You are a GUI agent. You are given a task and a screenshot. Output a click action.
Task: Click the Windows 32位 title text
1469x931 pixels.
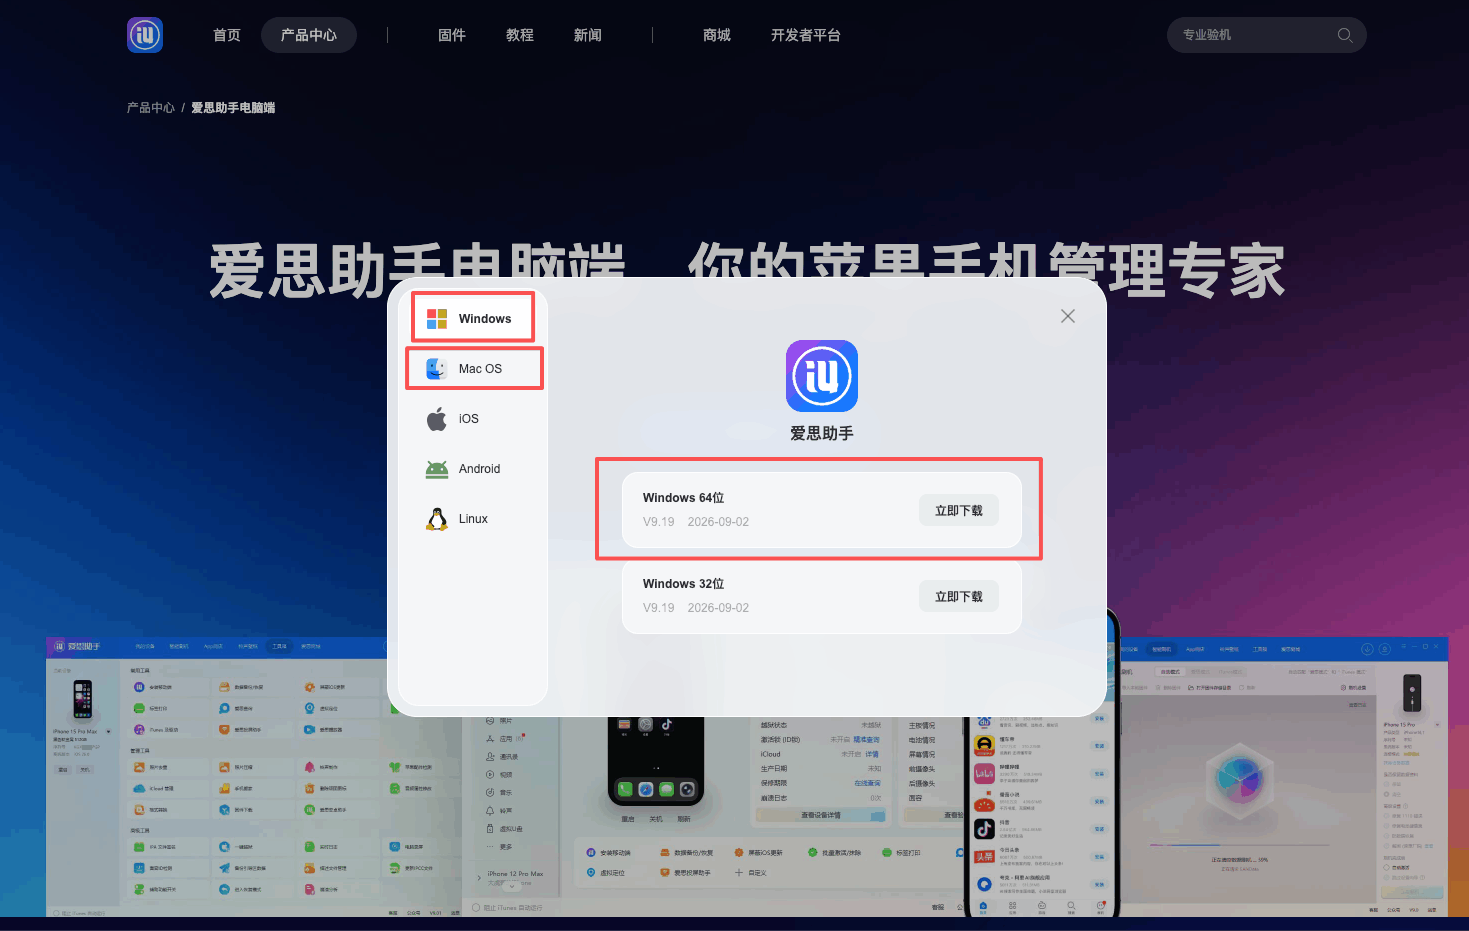click(x=684, y=584)
